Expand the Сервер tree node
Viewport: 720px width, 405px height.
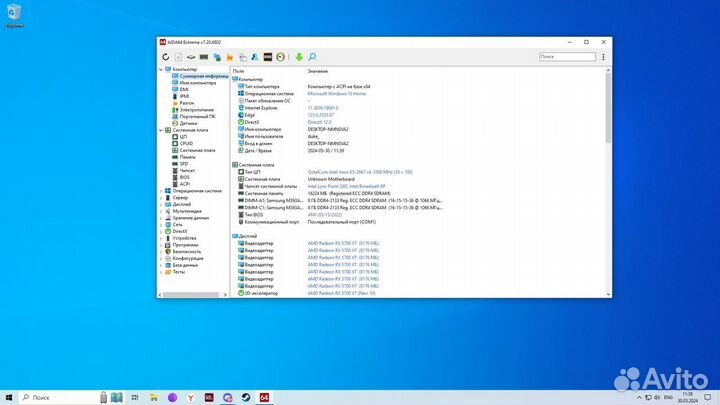click(162, 197)
